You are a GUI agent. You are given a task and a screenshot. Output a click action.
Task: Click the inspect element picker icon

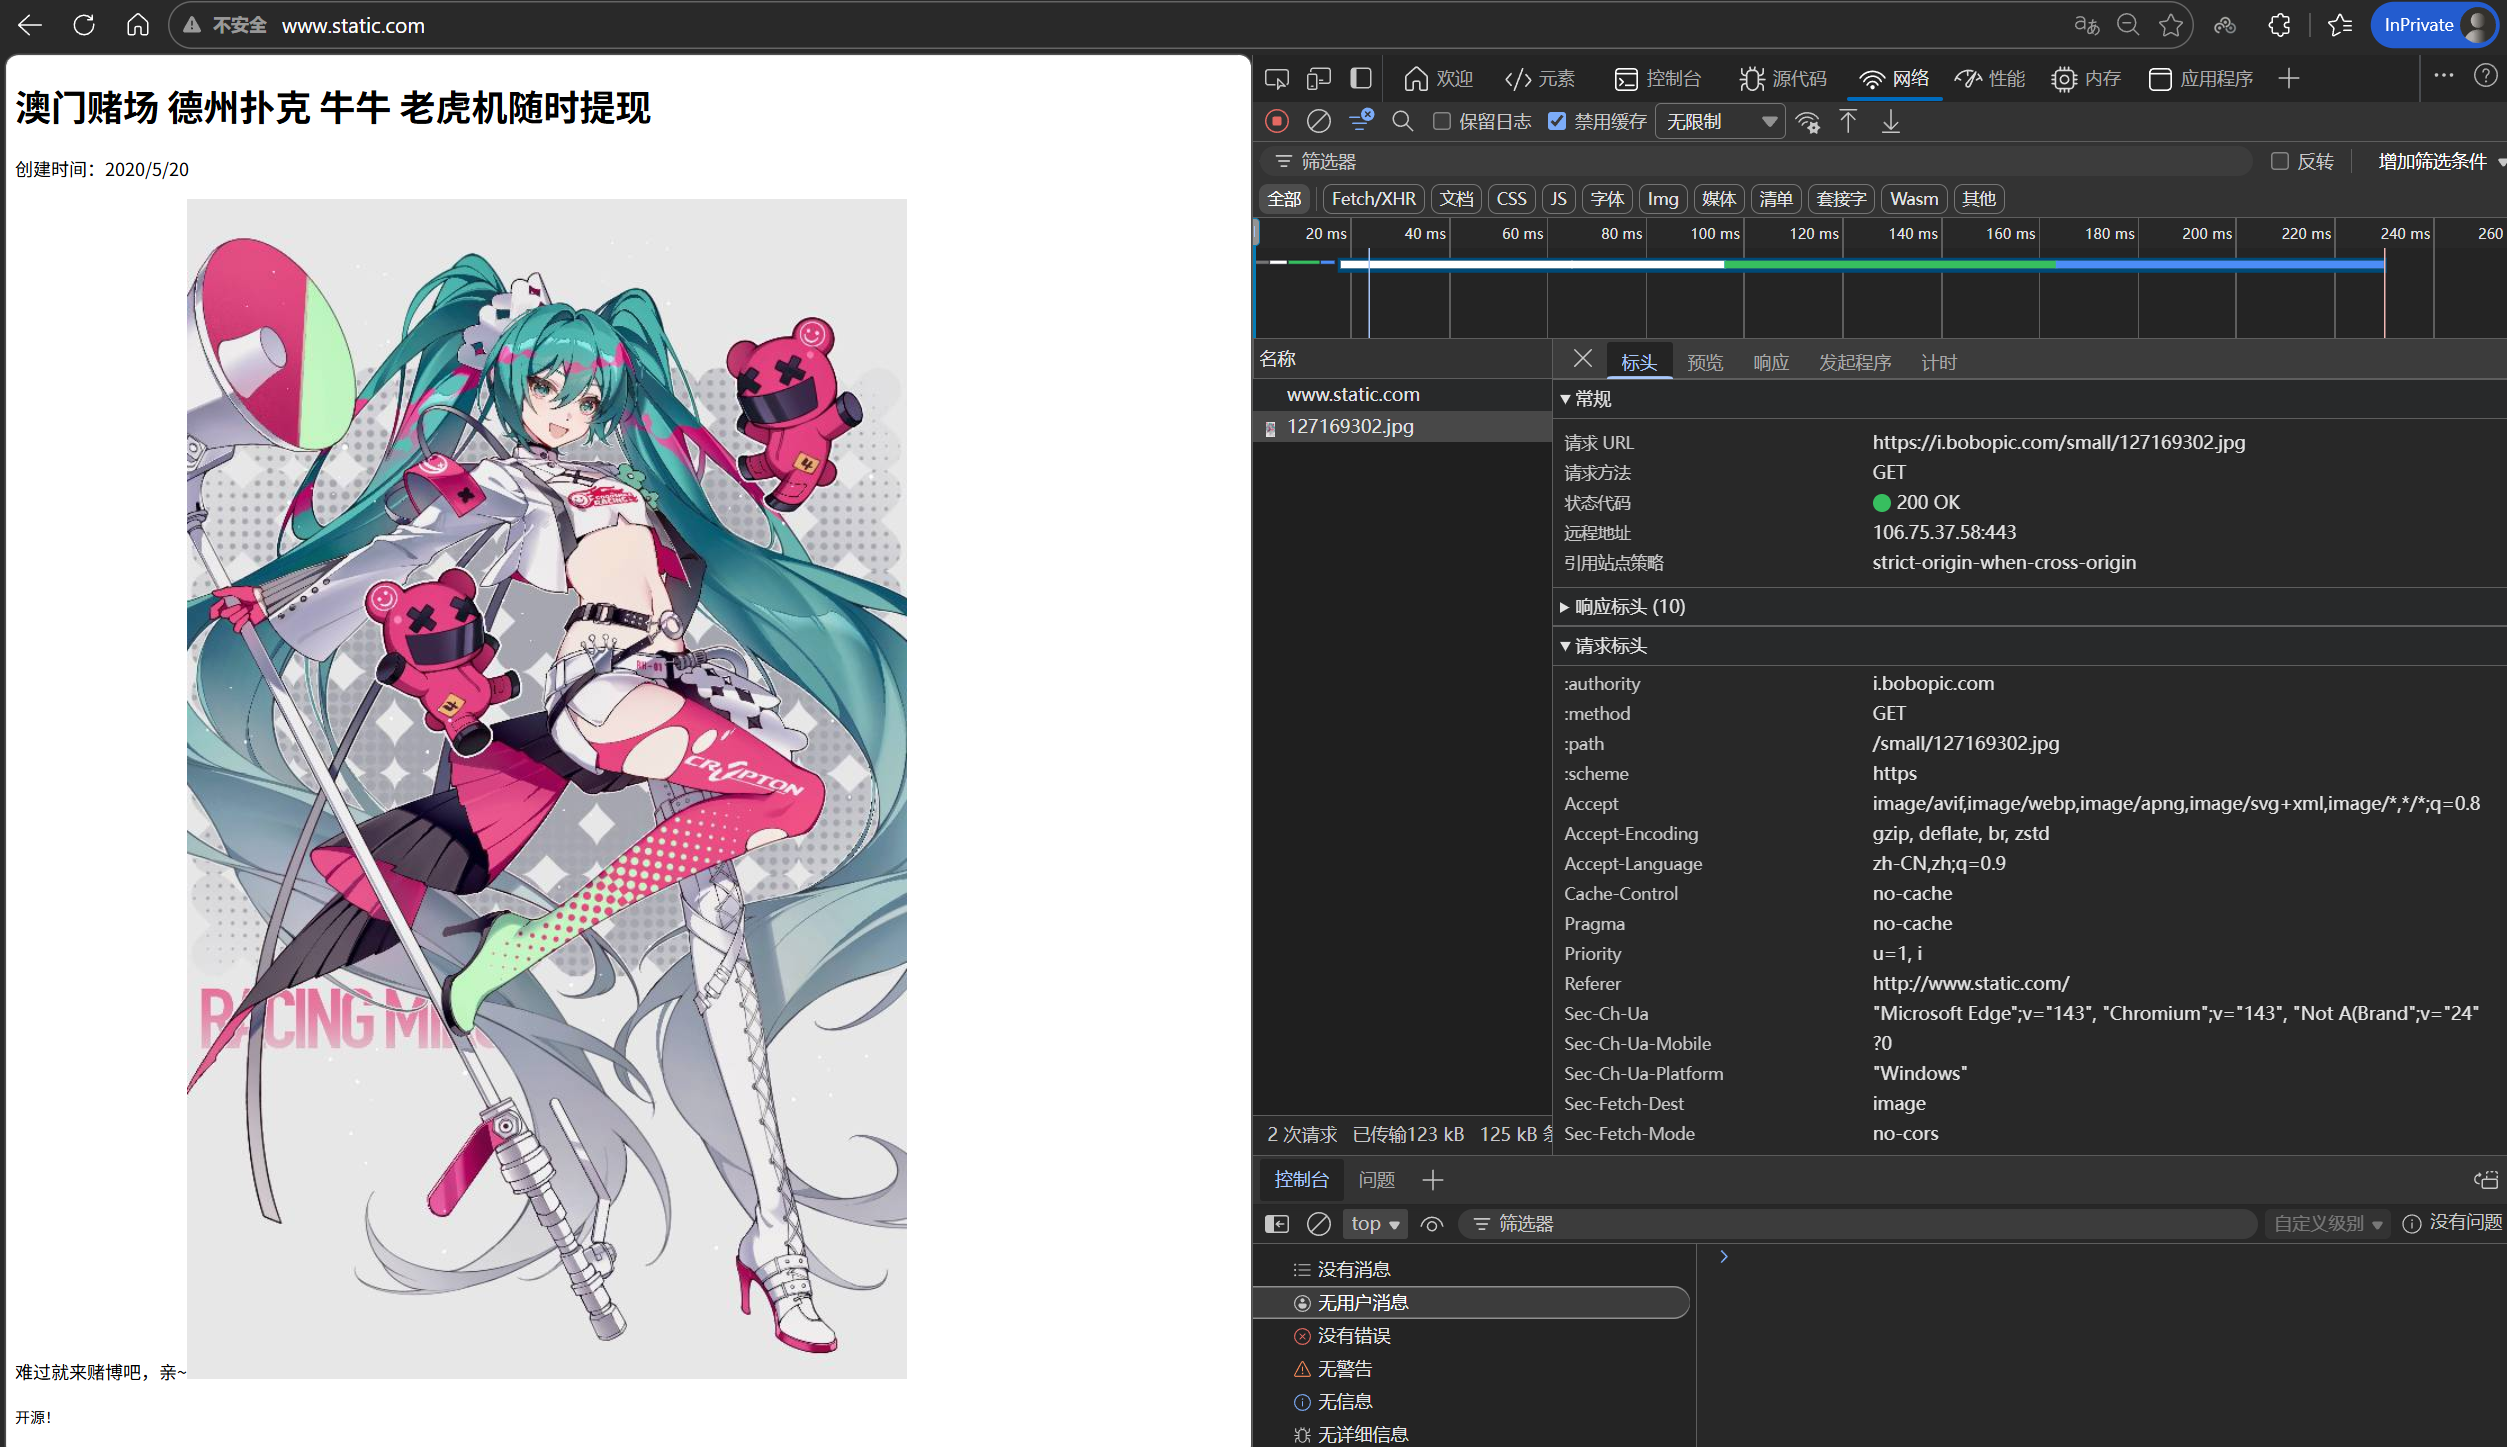[1277, 79]
